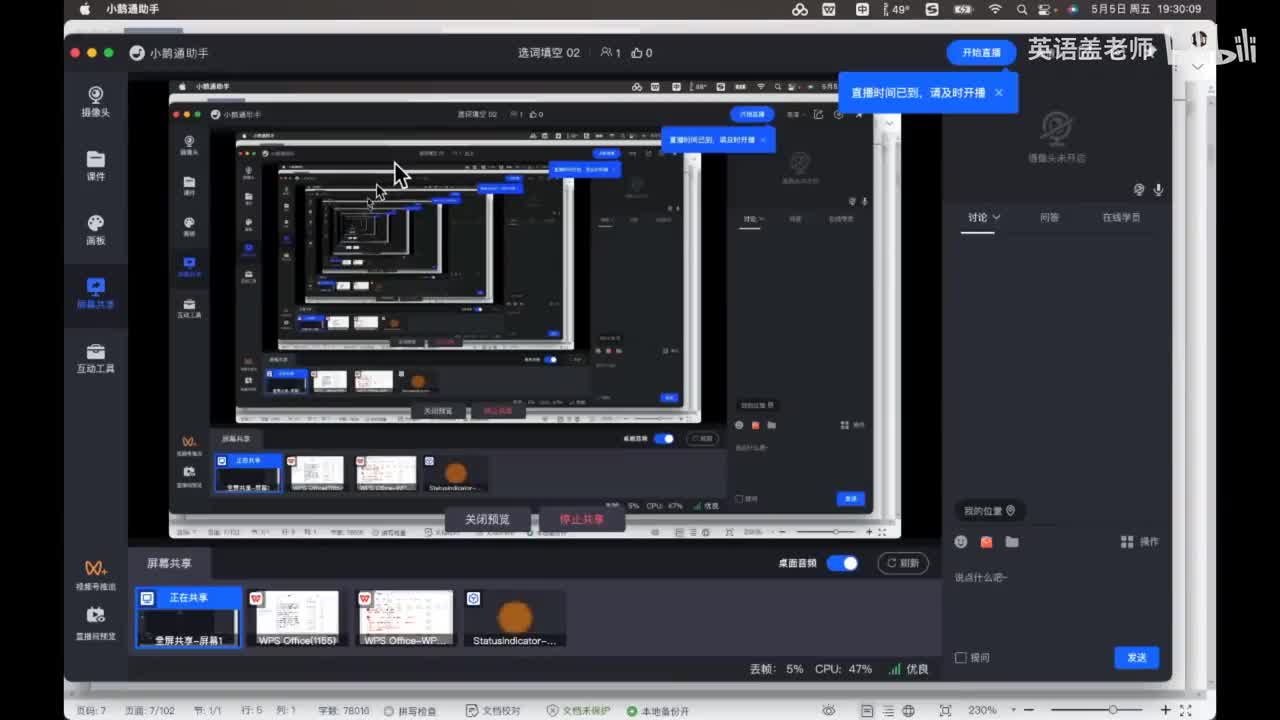Screen dimensions: 1280x720
Task: Select the StatusIndicator window thumbnail
Action: pyautogui.click(x=514, y=617)
